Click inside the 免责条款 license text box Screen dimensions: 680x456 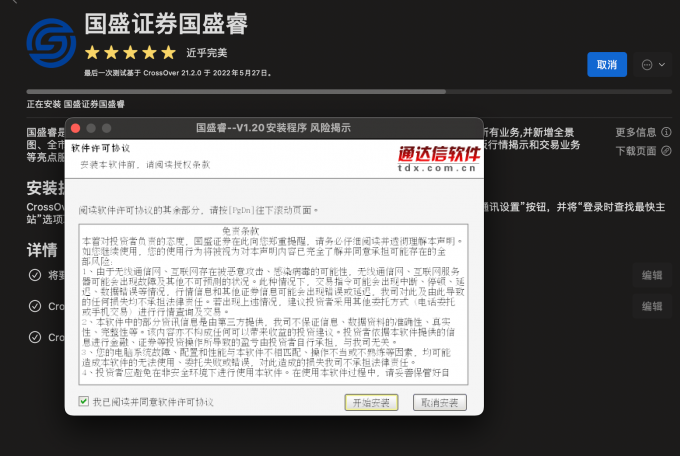point(273,304)
